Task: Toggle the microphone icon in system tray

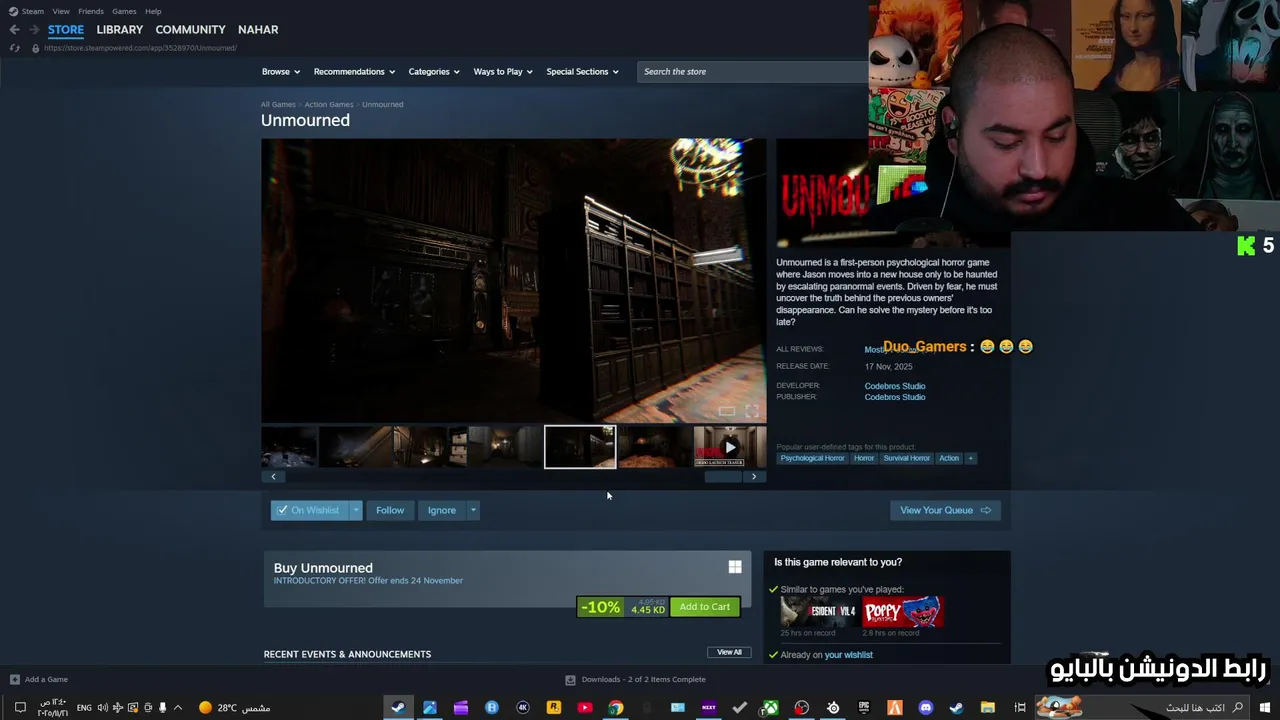Action: coord(163,708)
